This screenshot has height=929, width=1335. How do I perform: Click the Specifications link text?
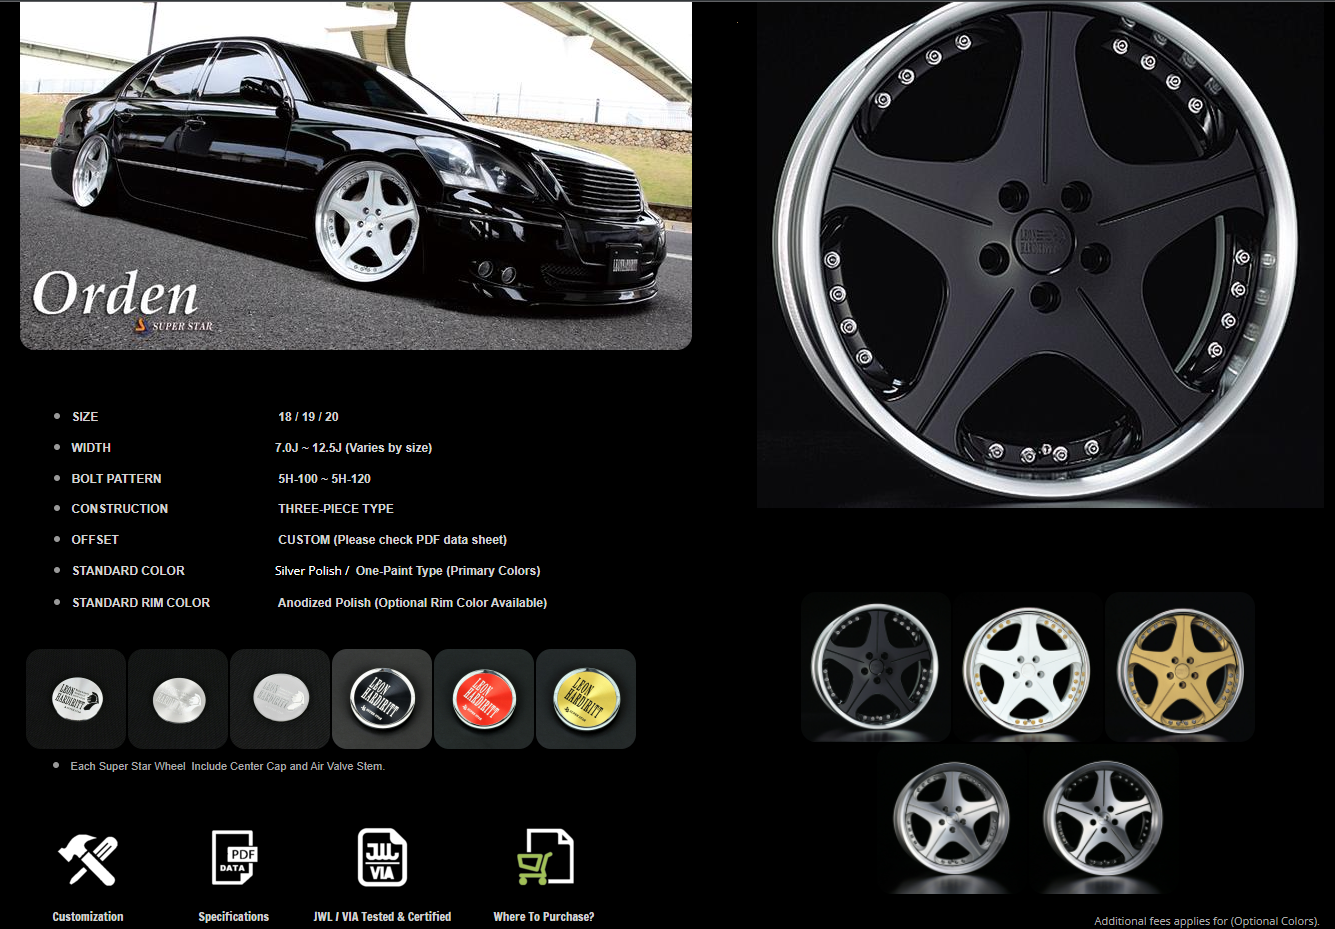(x=234, y=916)
